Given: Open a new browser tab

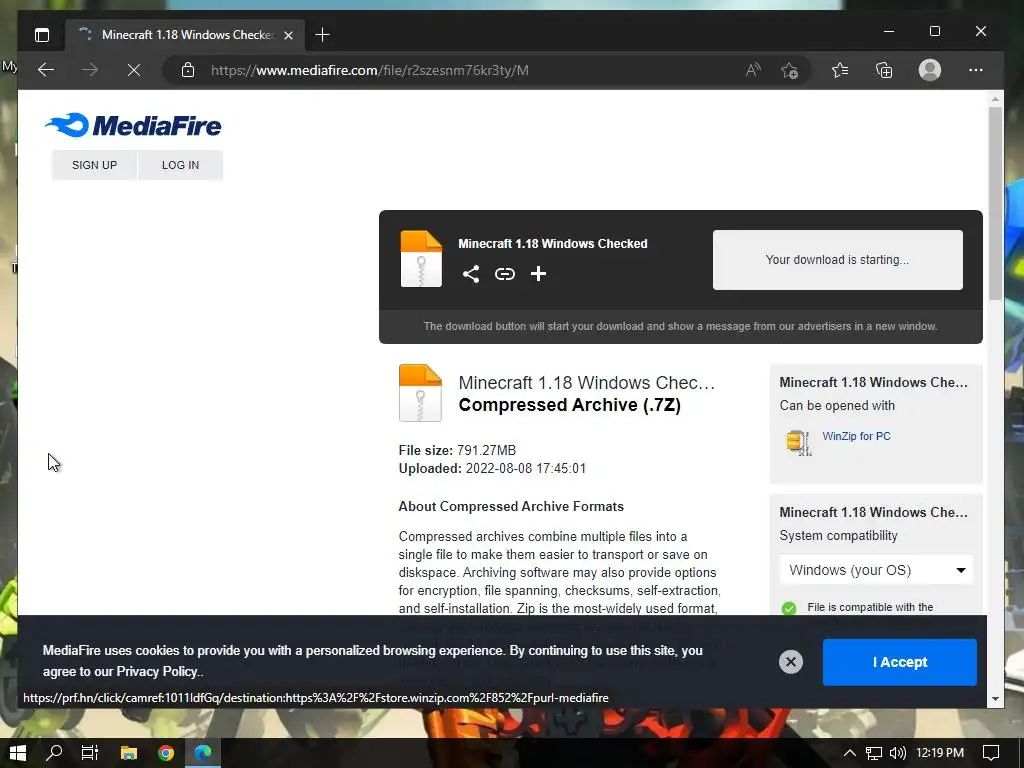Looking at the screenshot, I should point(322,35).
